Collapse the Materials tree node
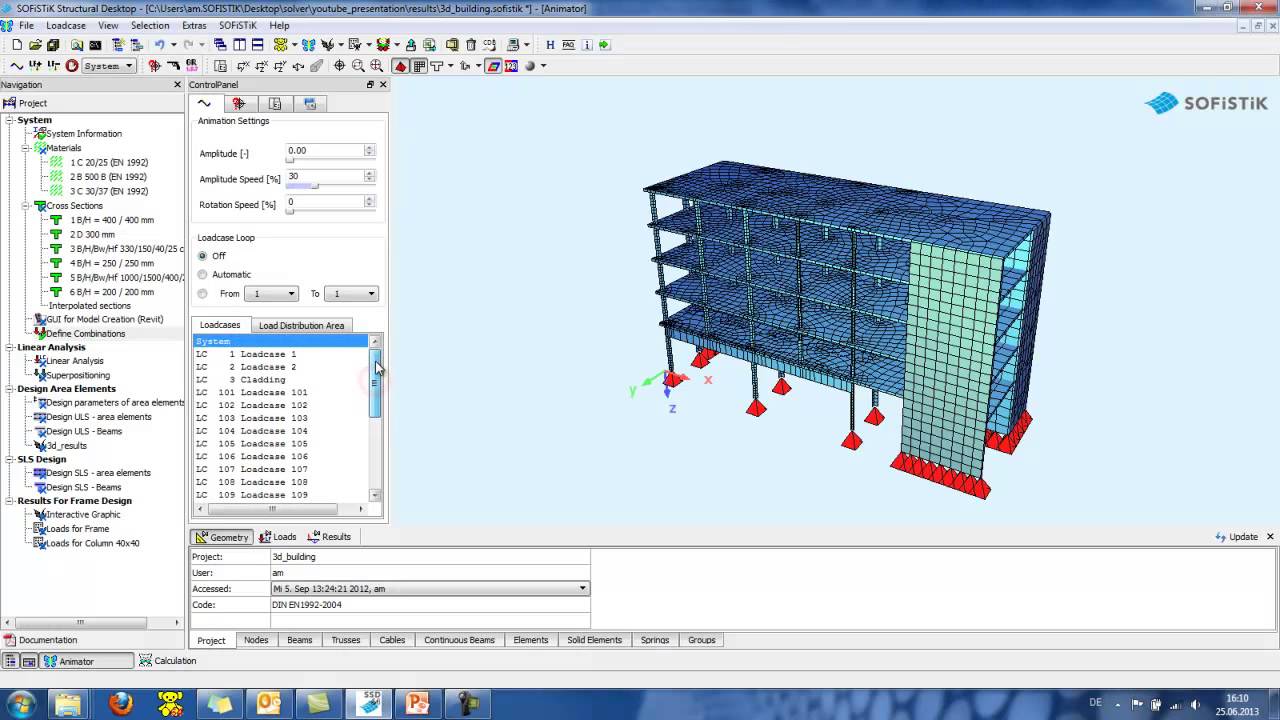This screenshot has width=1280, height=720. click(x=27, y=148)
